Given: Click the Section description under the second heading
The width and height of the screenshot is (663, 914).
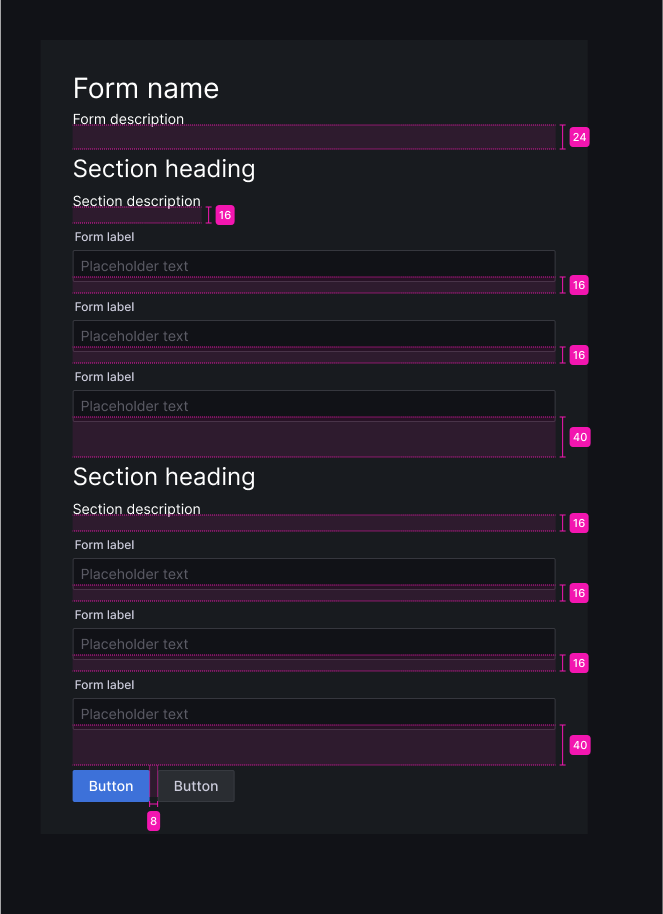Looking at the screenshot, I should [x=137, y=509].
